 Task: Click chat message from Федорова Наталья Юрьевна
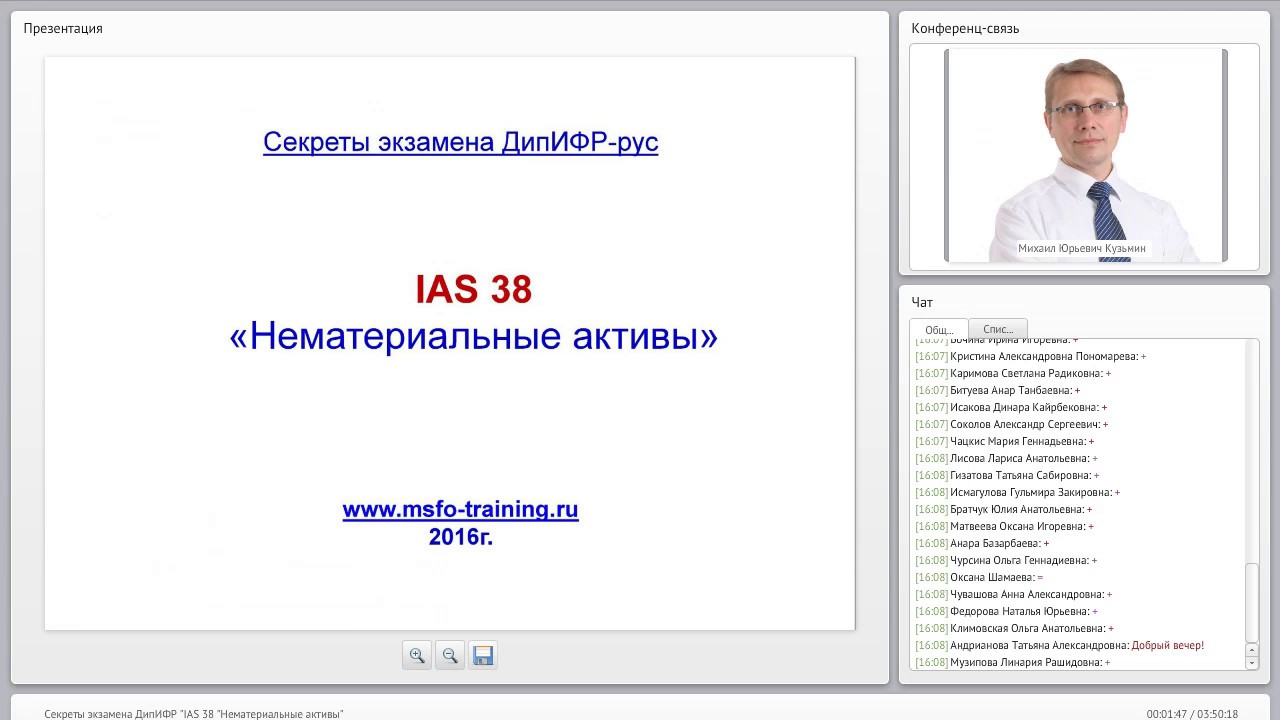tap(1006, 611)
